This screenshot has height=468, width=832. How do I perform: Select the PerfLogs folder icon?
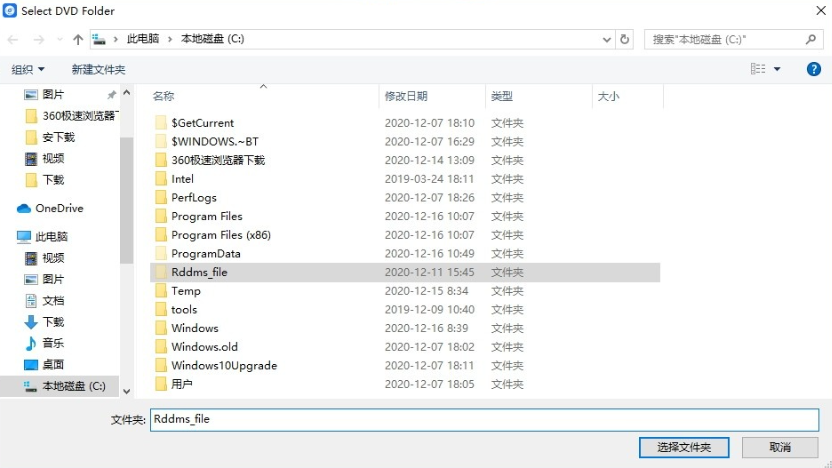(x=161, y=197)
